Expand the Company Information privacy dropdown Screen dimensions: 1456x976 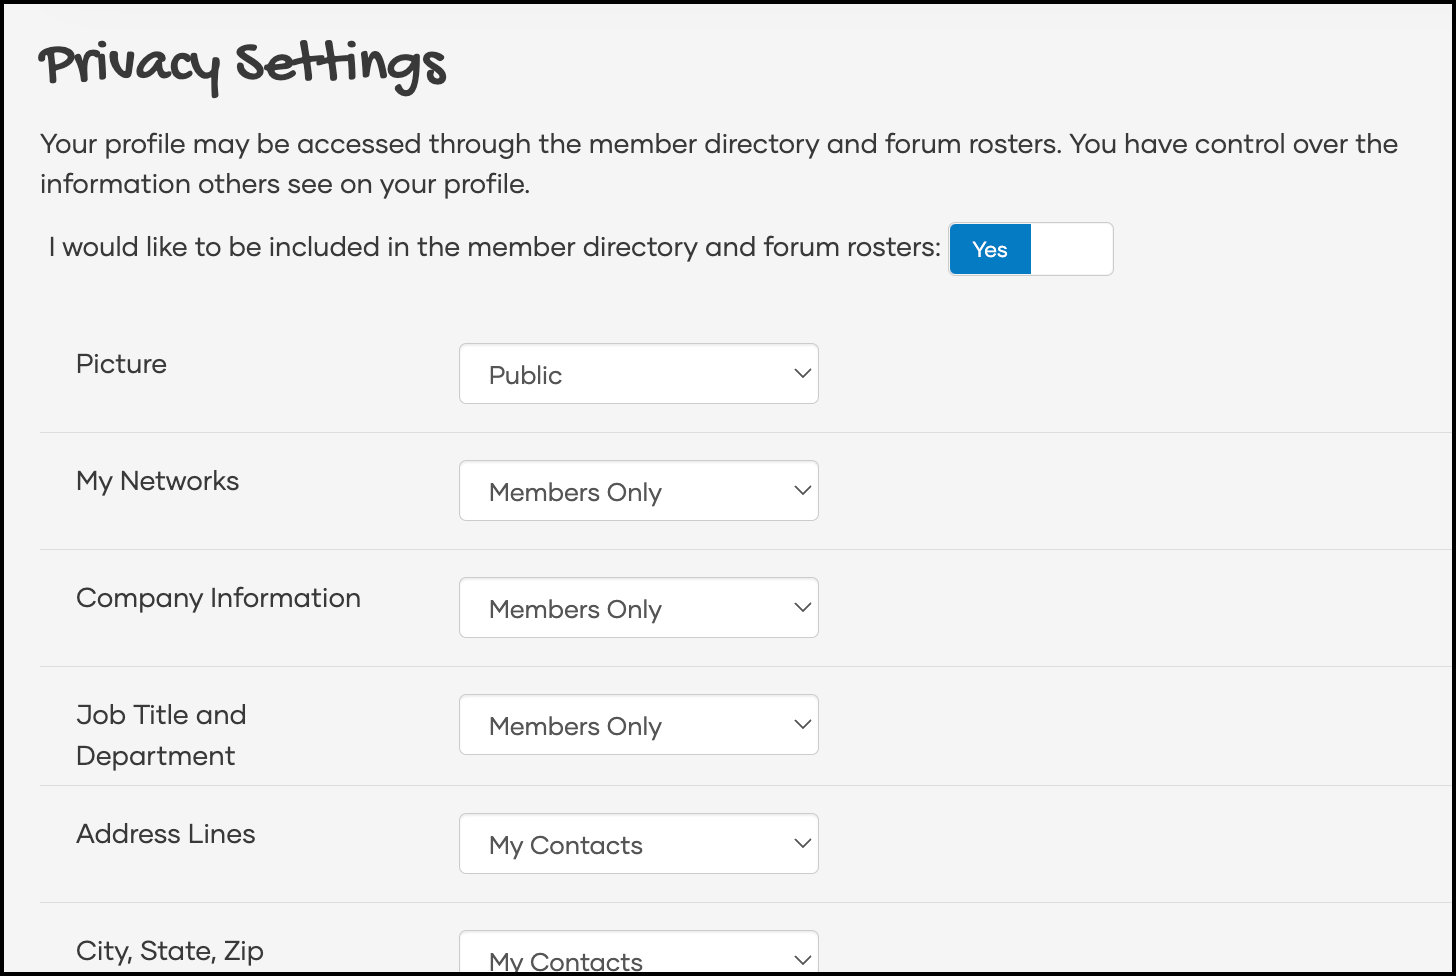tap(638, 608)
